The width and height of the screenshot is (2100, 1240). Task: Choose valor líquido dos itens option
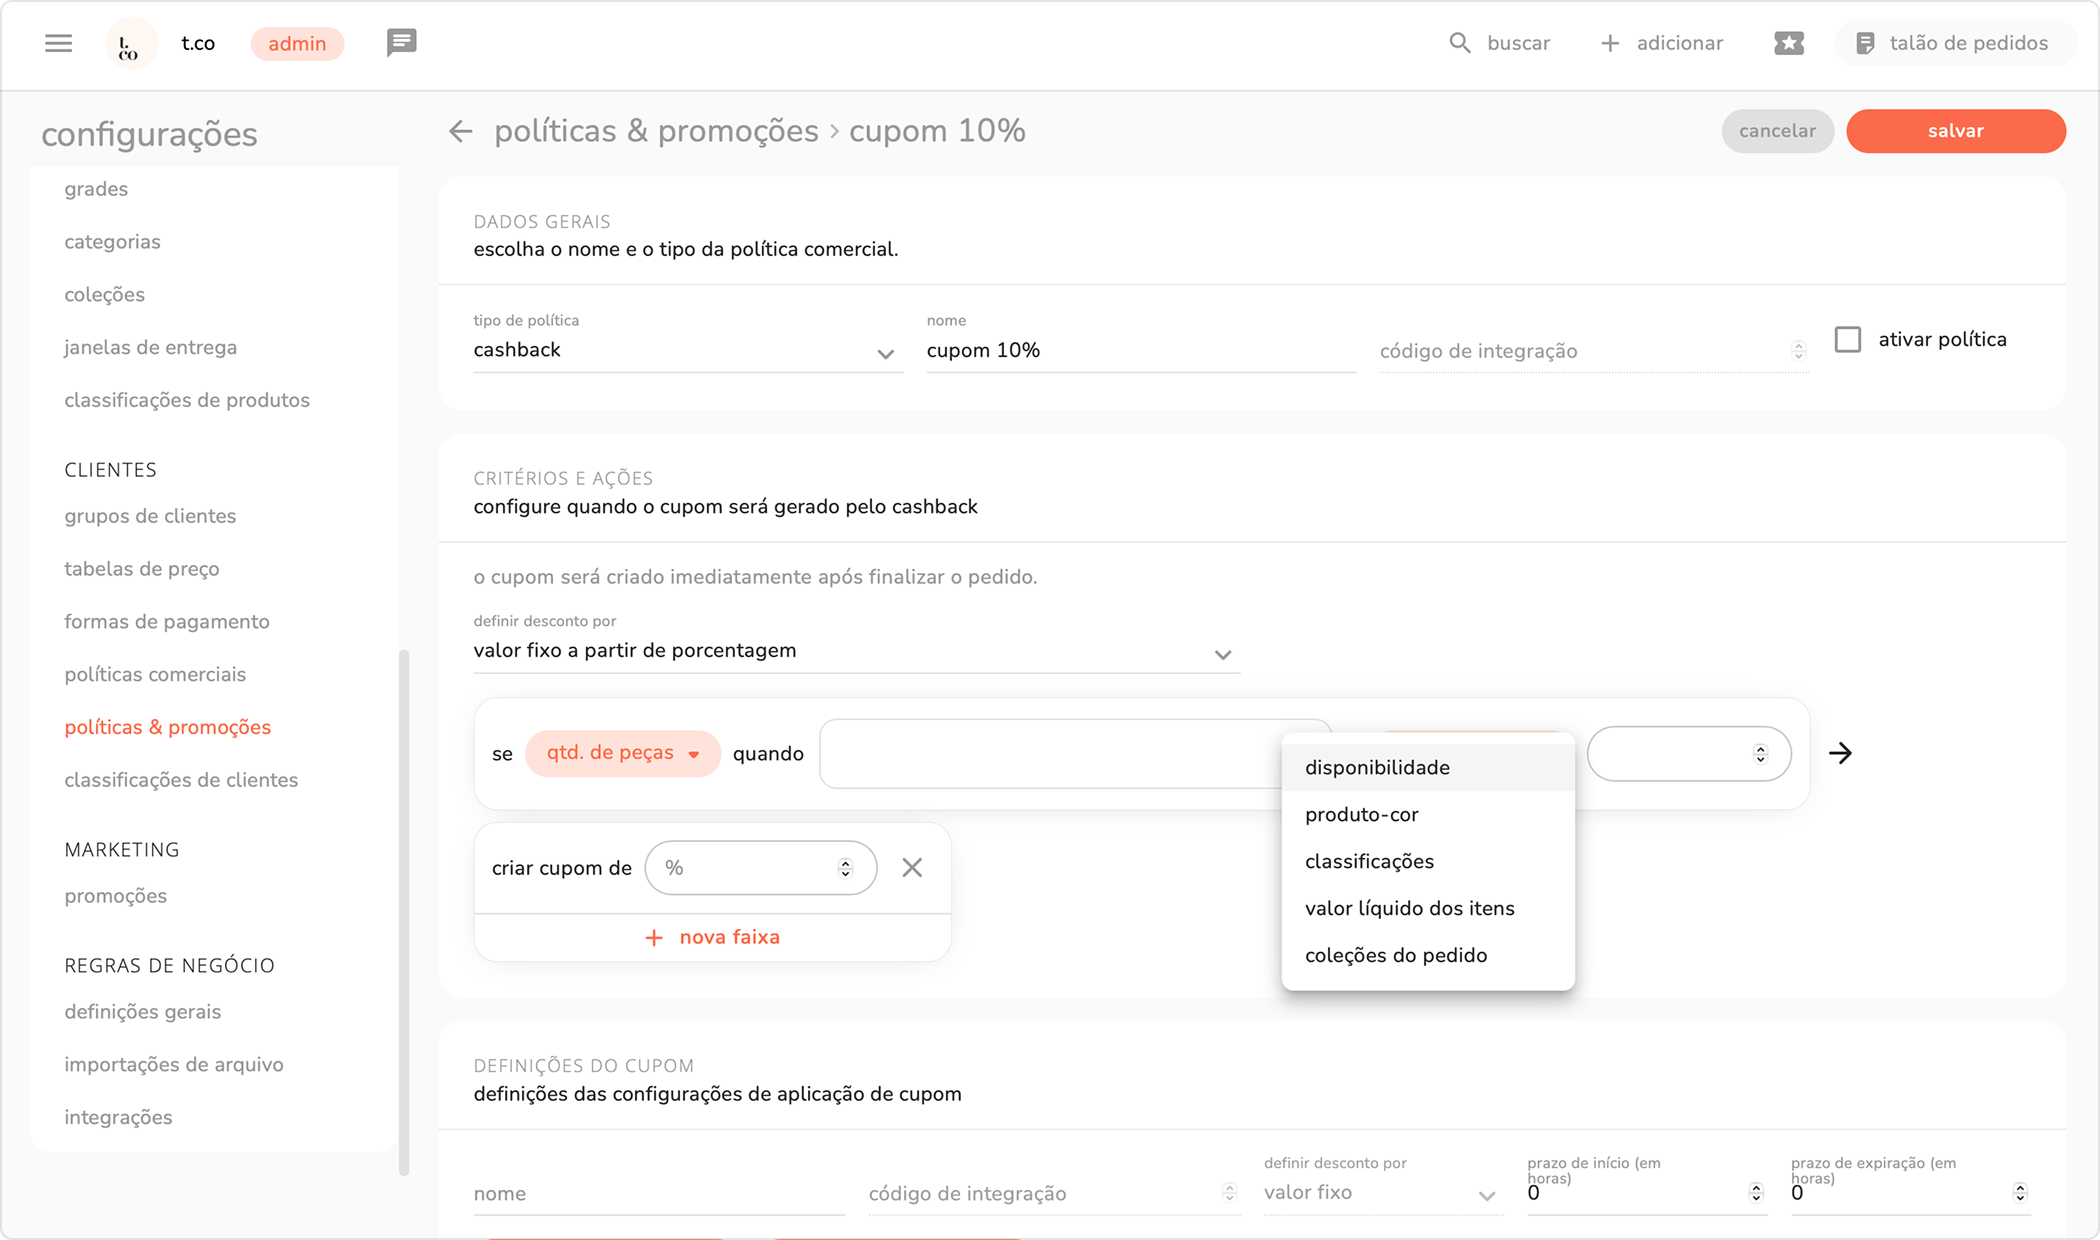(1409, 909)
